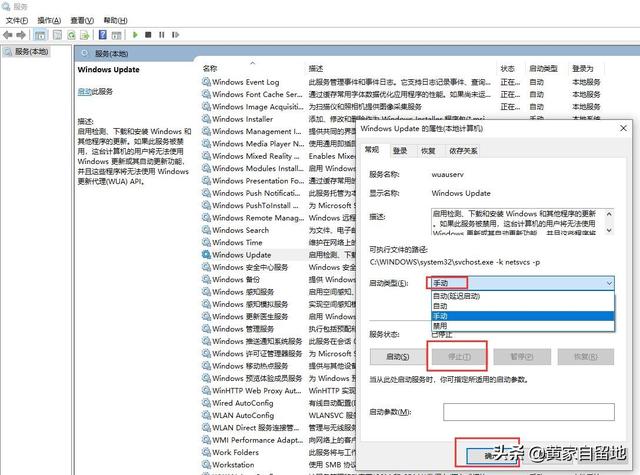Select Windows Remote Manag... service
Image resolution: width=640 pixels, height=475 pixels.
coord(258,218)
